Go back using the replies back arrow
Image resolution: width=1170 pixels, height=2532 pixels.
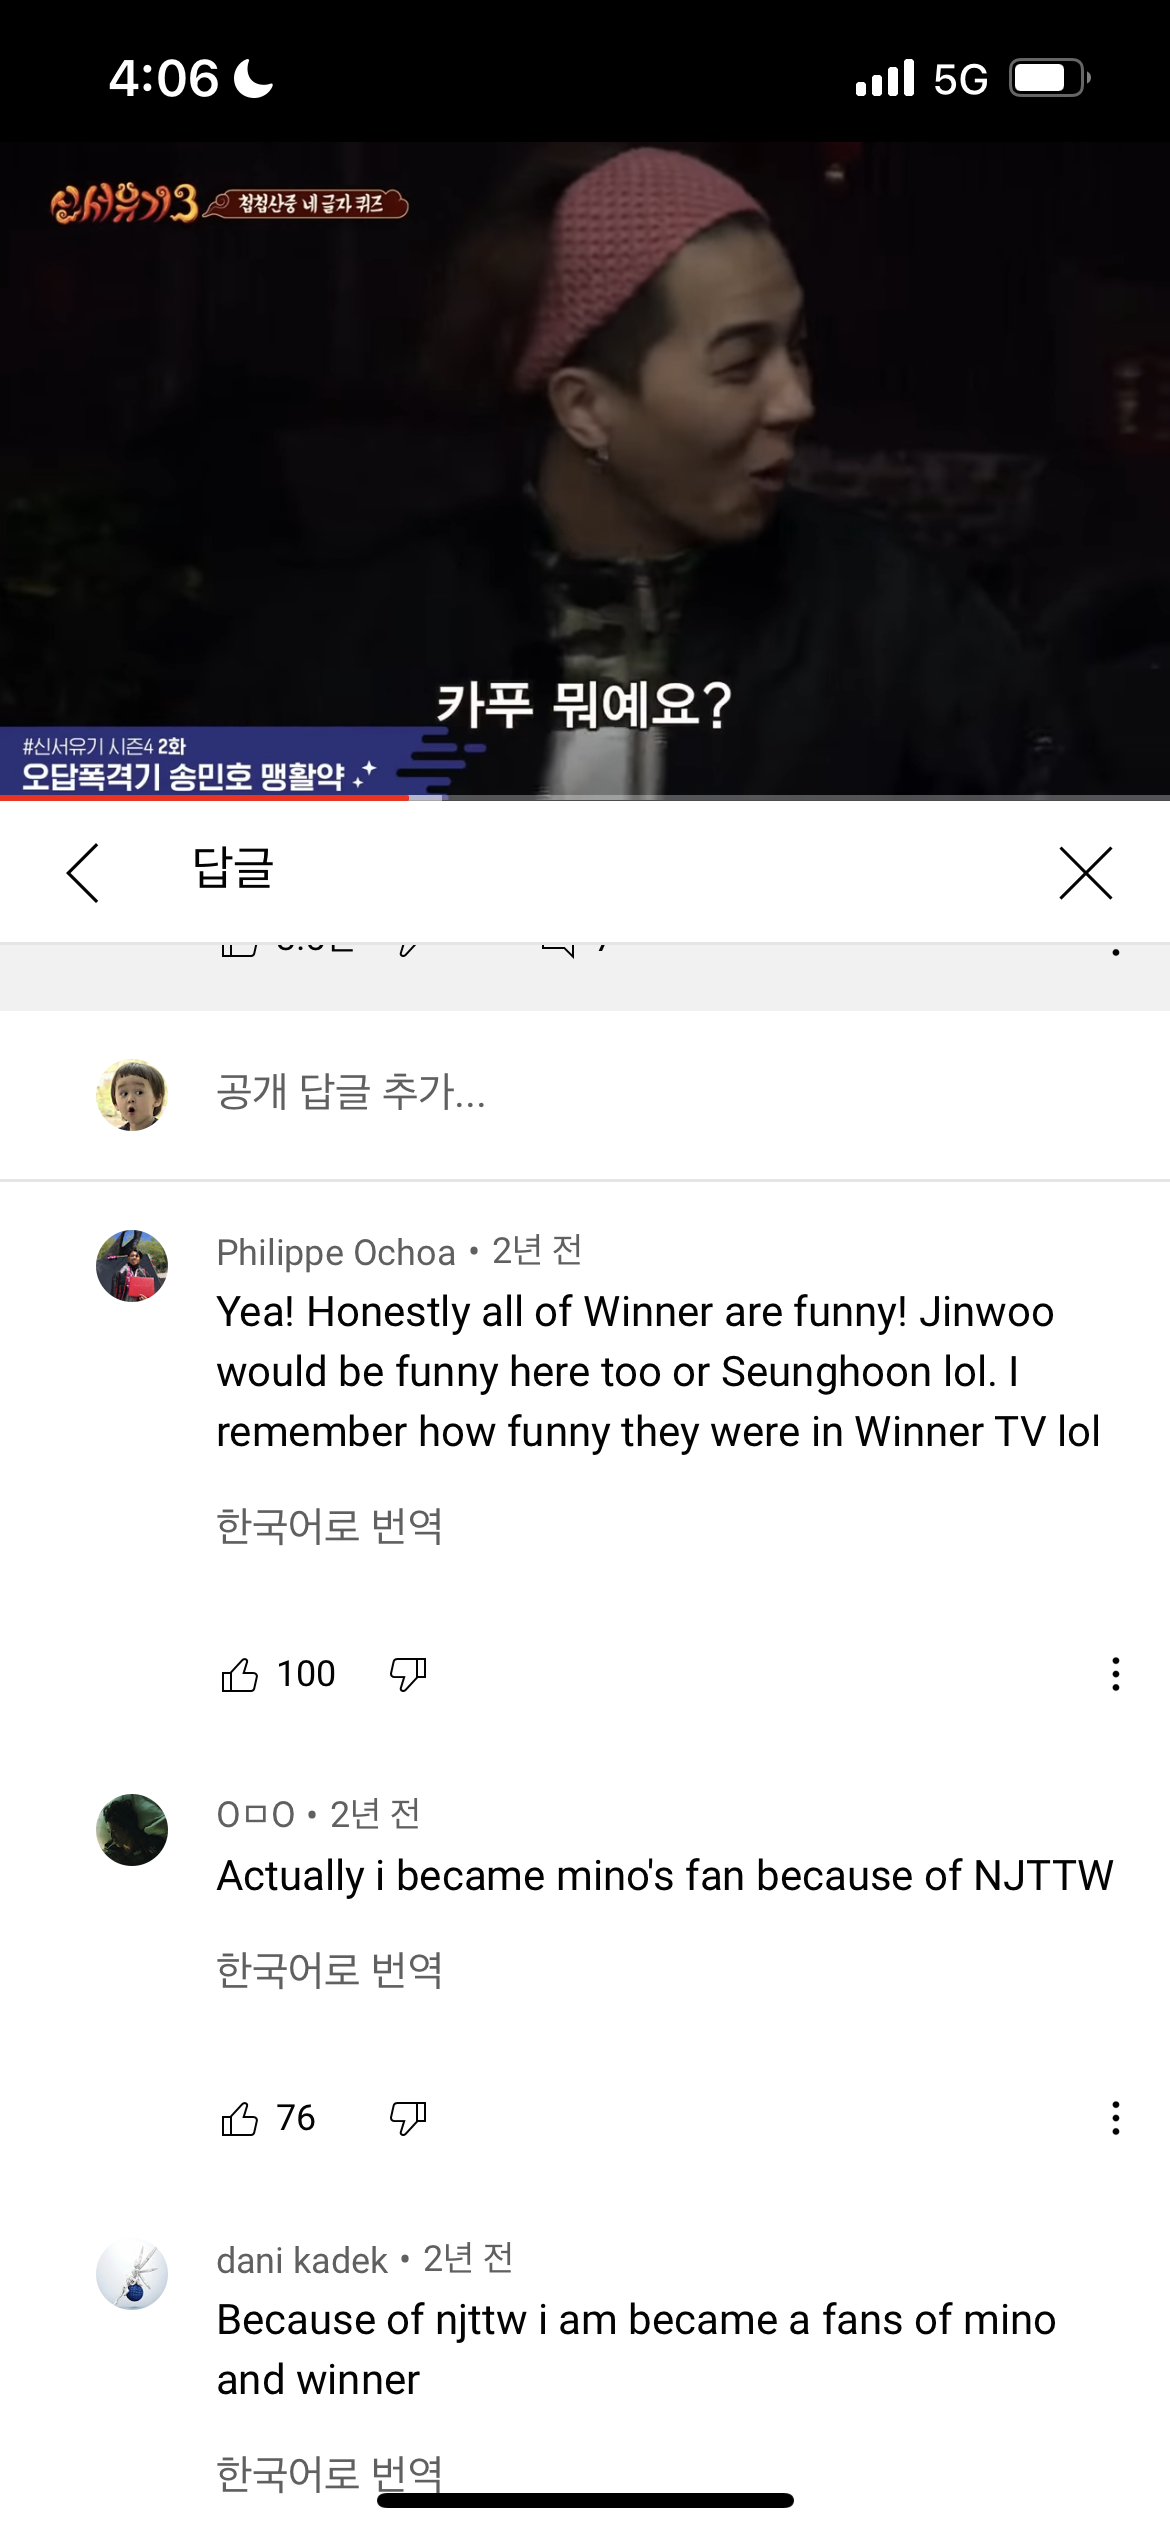82,872
